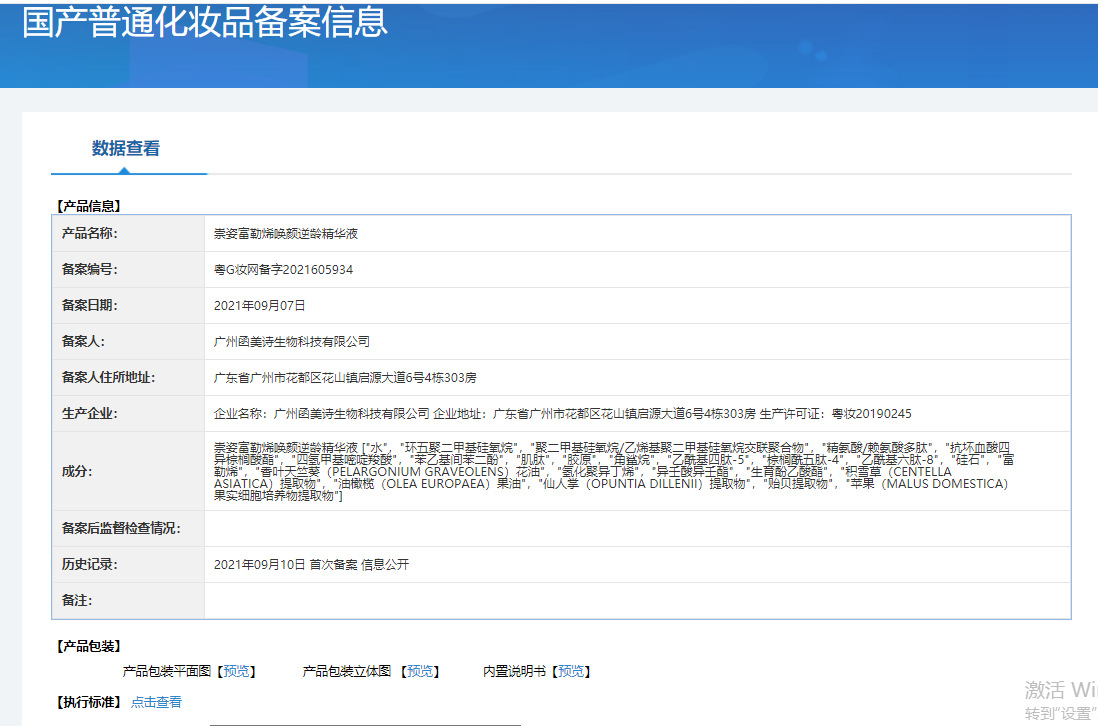
Task: Click the 【执行标准】 section label
Action: pos(88,703)
